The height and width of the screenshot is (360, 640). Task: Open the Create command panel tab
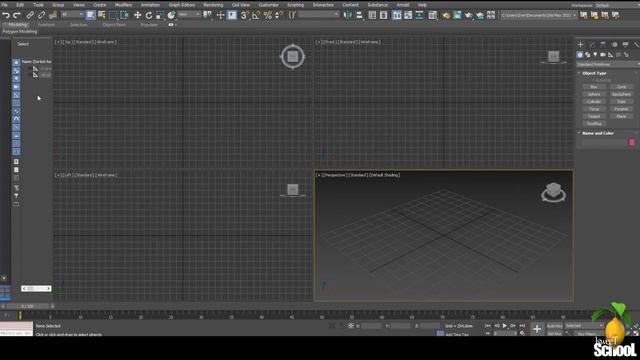[x=580, y=44]
